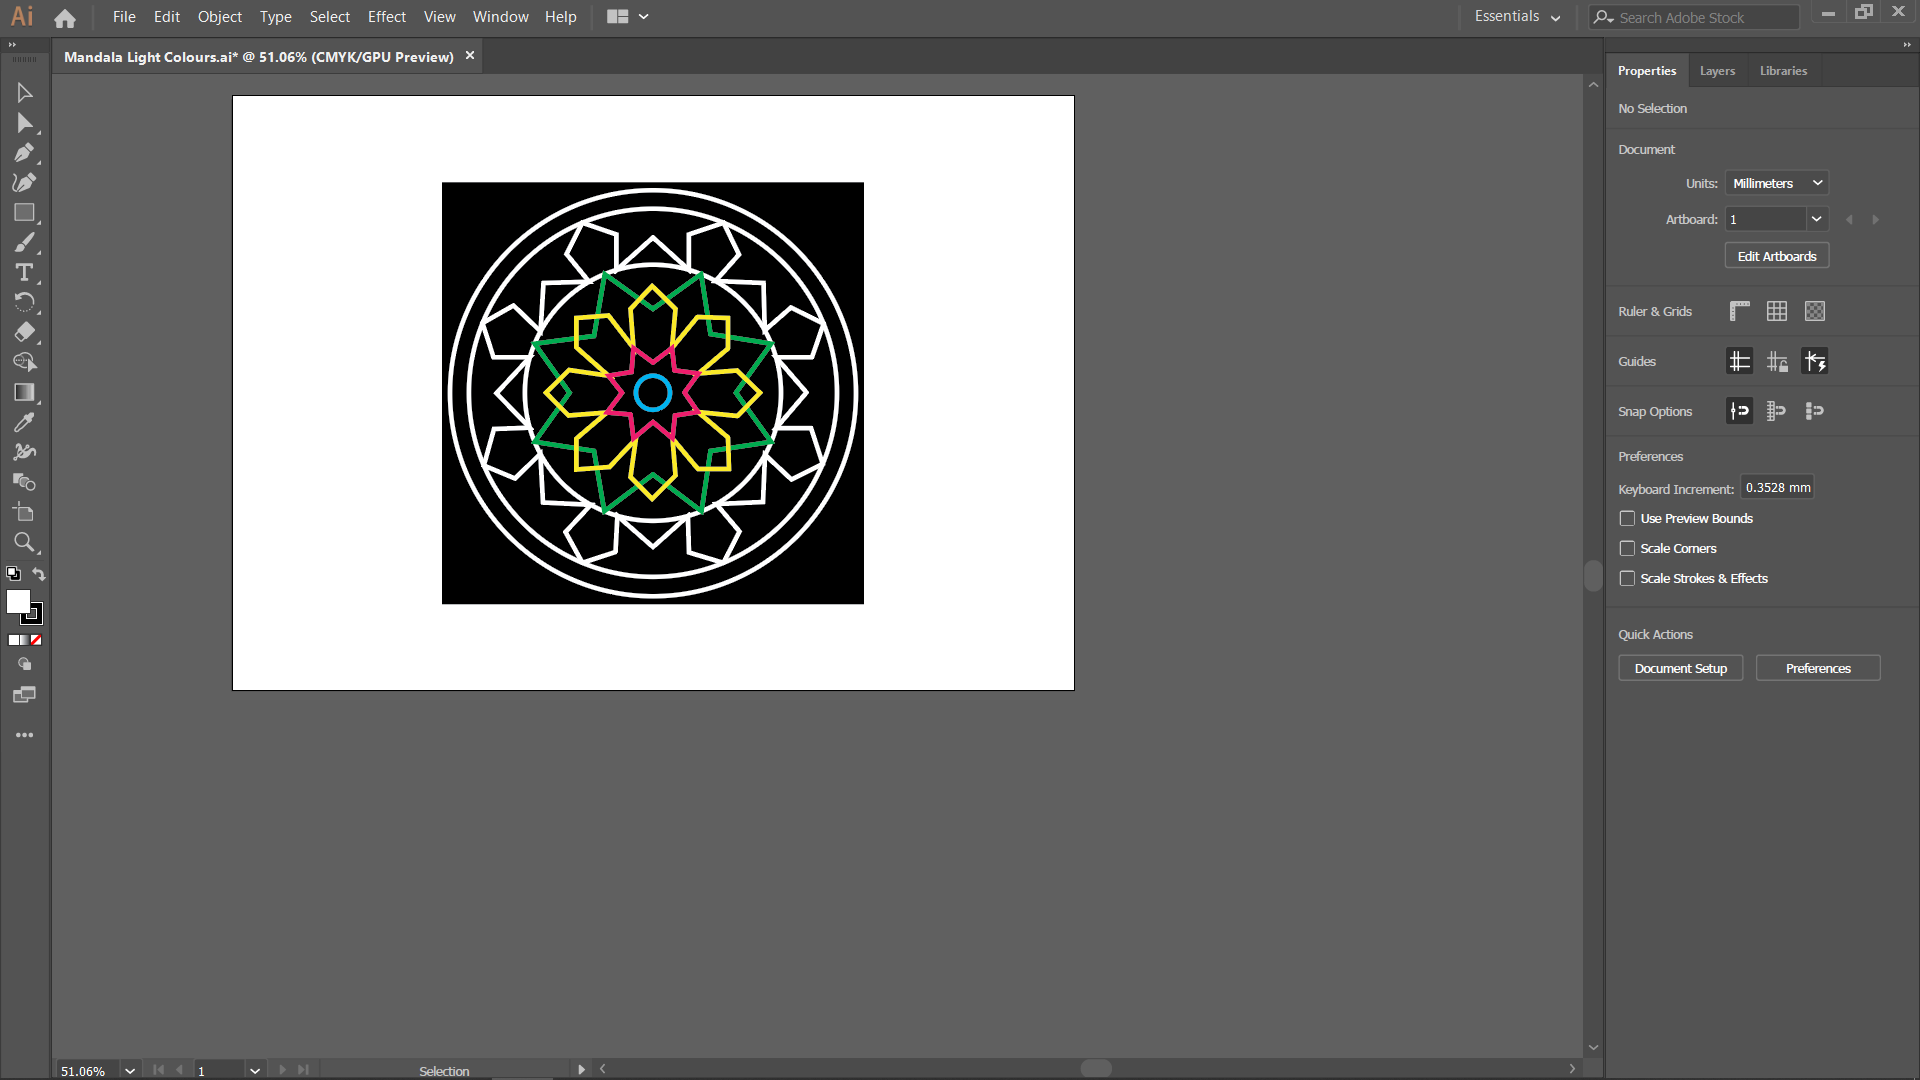Select the Pen tool
This screenshot has height=1080, width=1920.
(24, 152)
